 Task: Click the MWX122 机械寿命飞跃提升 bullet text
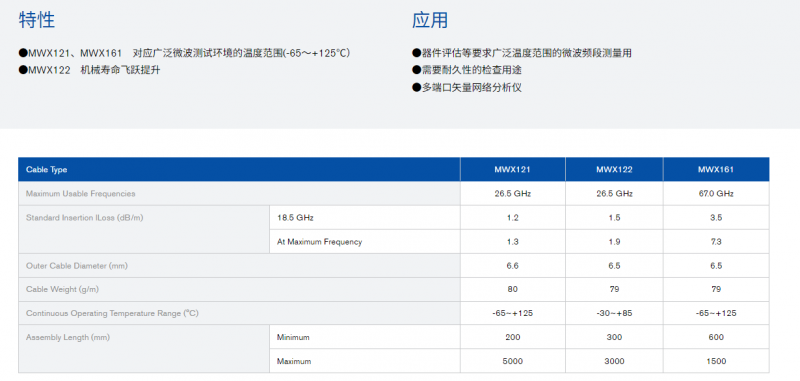click(89, 70)
